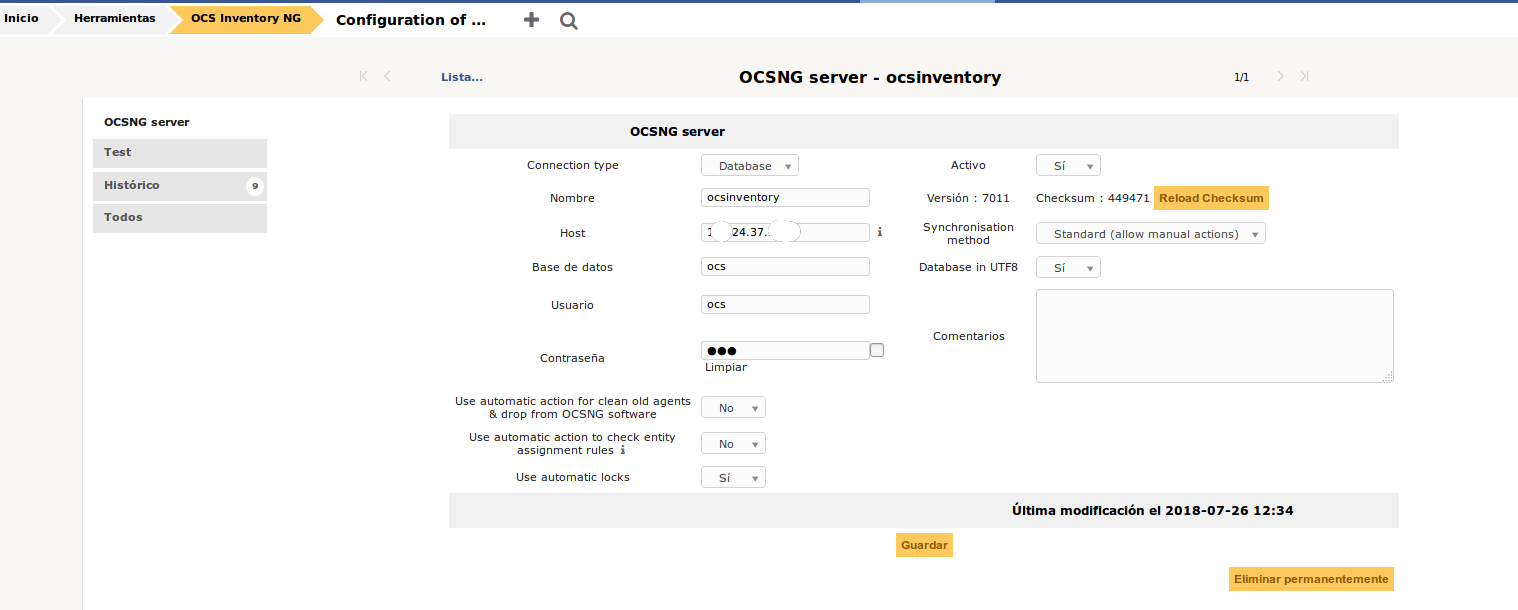1518x610 pixels.
Task: Open a new tab with the plus icon
Action: point(531,20)
